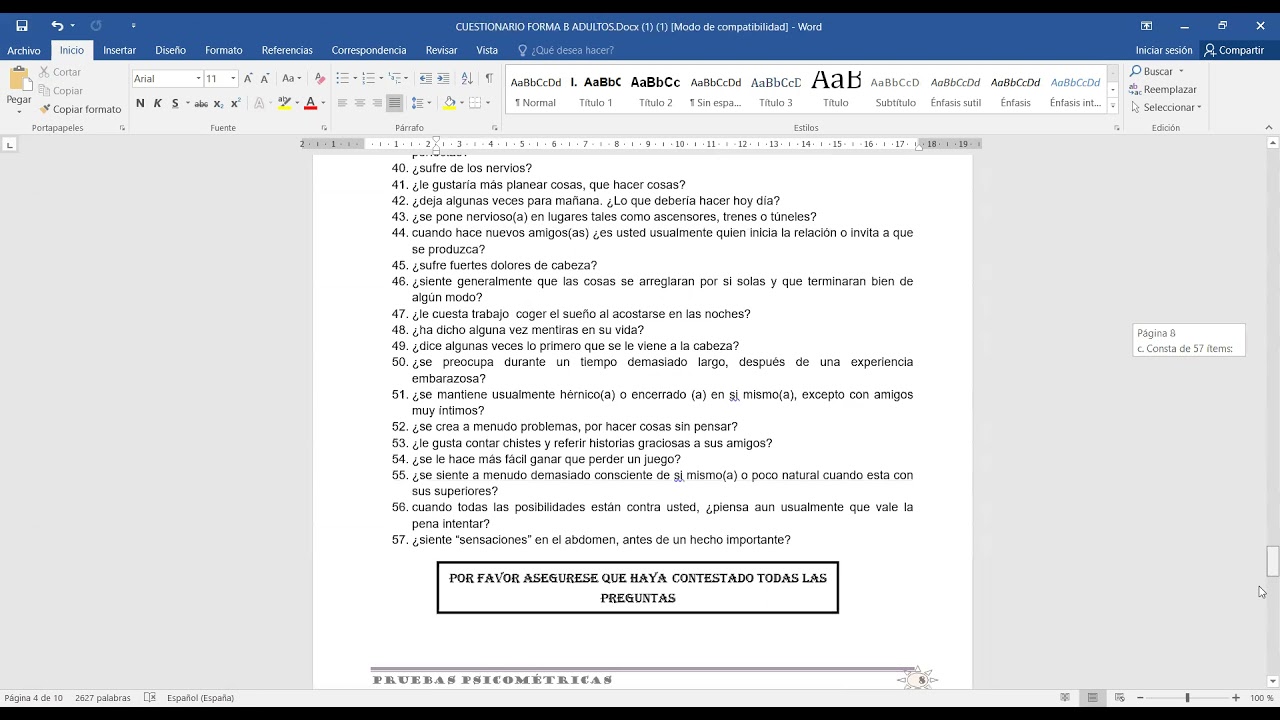Click the increase indent icon
Viewport: 1280px width, 720px height.
443,78
